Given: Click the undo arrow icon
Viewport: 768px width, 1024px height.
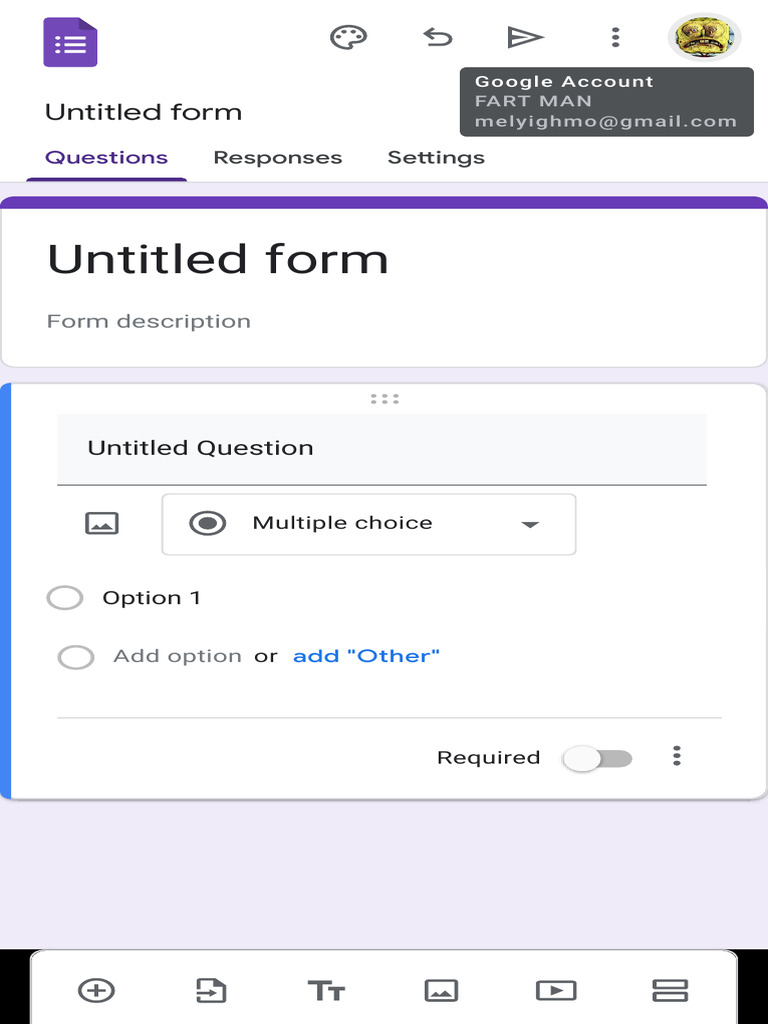Looking at the screenshot, I should coord(437,38).
